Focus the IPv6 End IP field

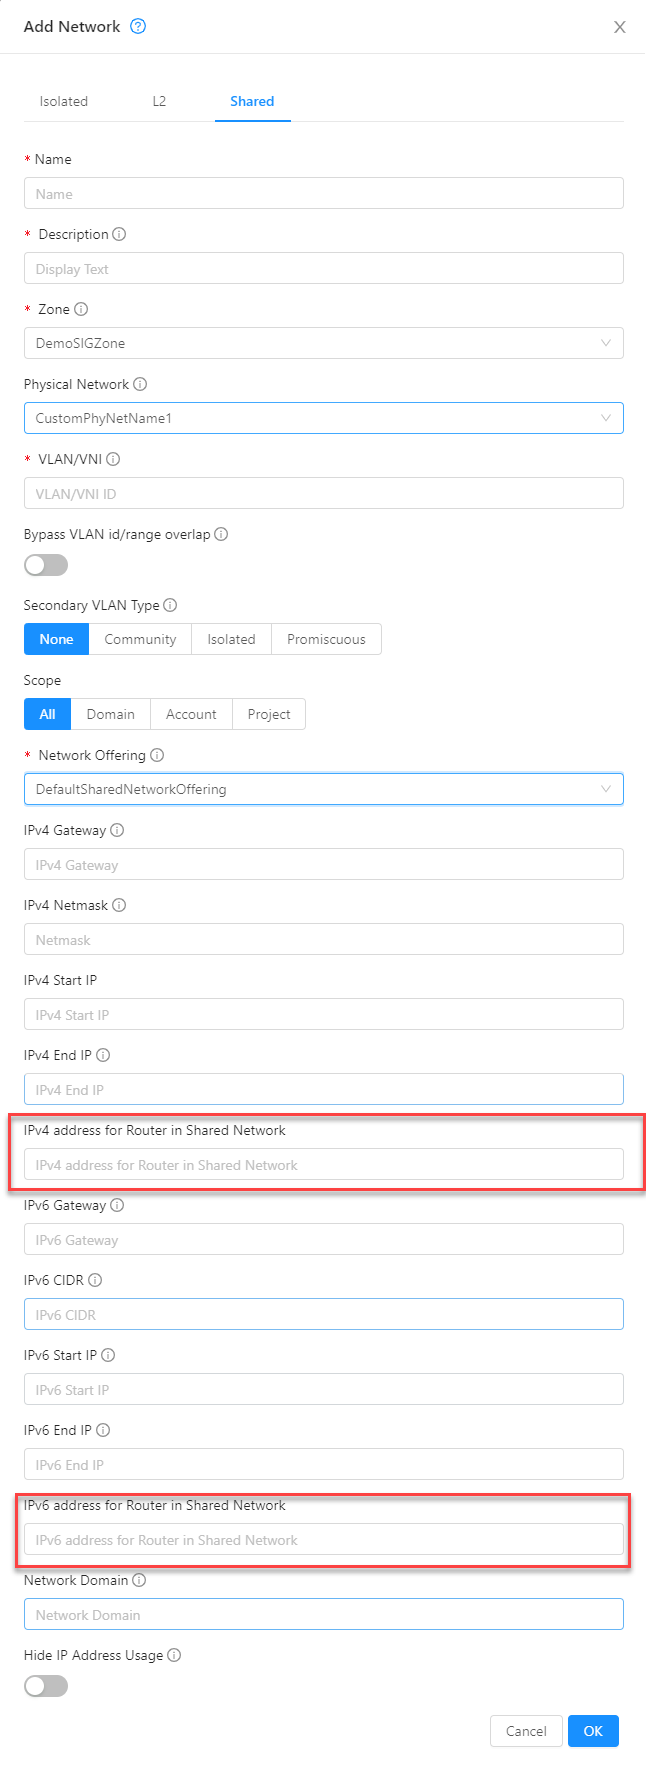click(324, 1464)
